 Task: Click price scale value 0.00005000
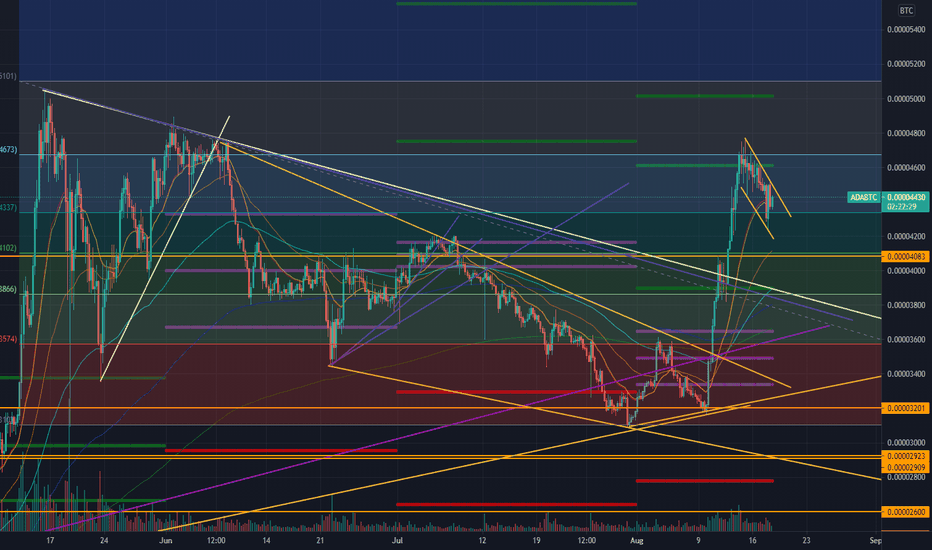tap(906, 99)
